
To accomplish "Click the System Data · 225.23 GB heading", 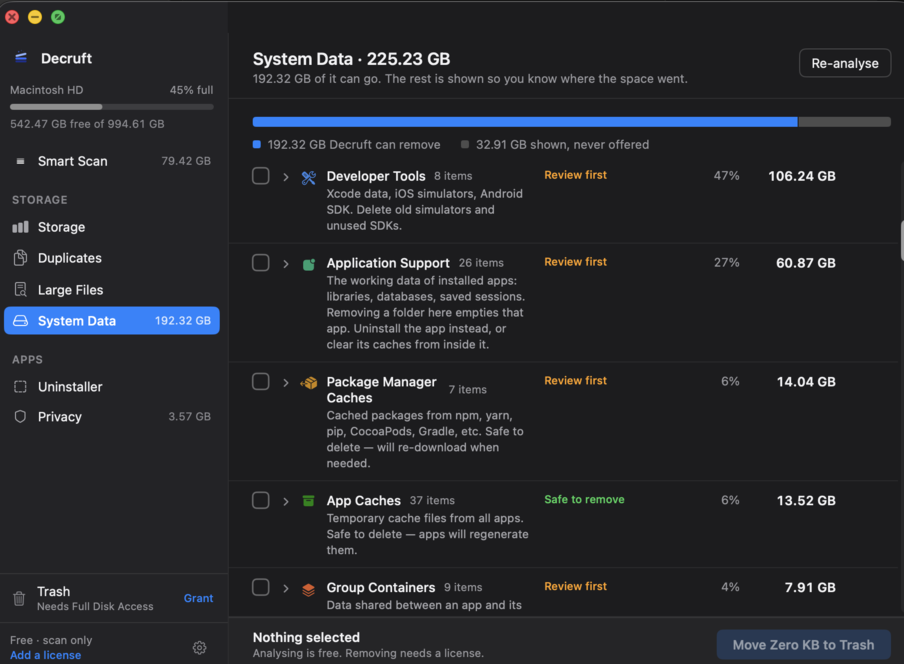I will 351,59.
